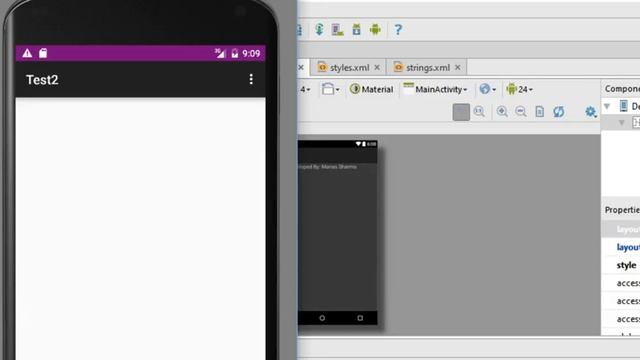Click the 9:09 clock in emulator
640x360 pixels.
click(251, 53)
